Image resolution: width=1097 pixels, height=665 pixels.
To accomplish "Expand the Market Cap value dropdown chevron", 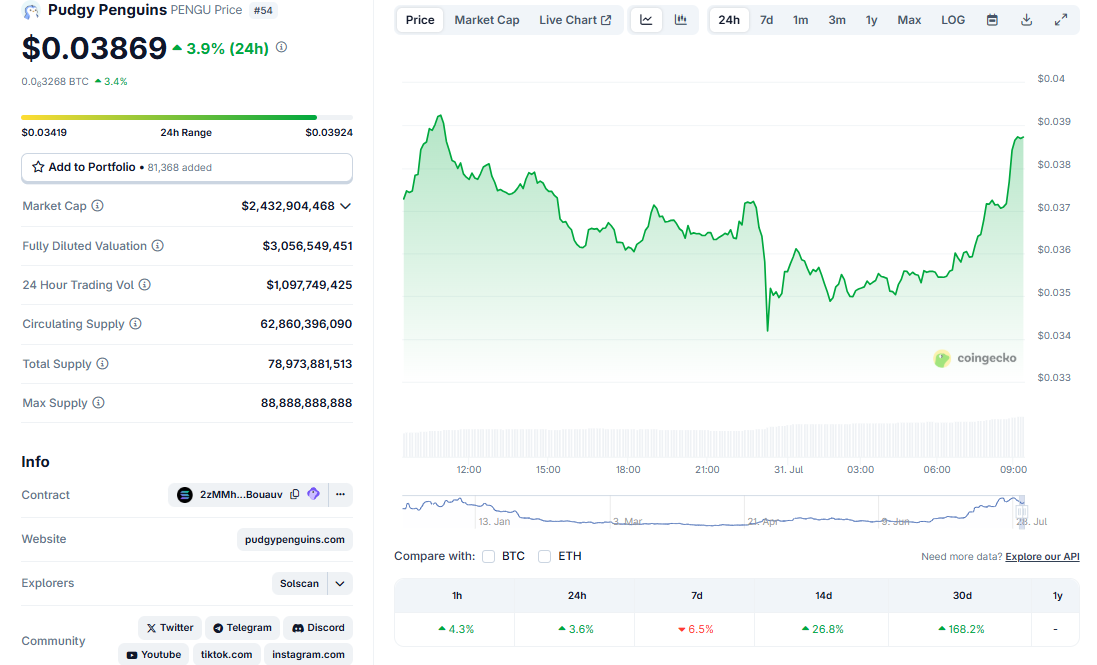I will tap(346, 206).
